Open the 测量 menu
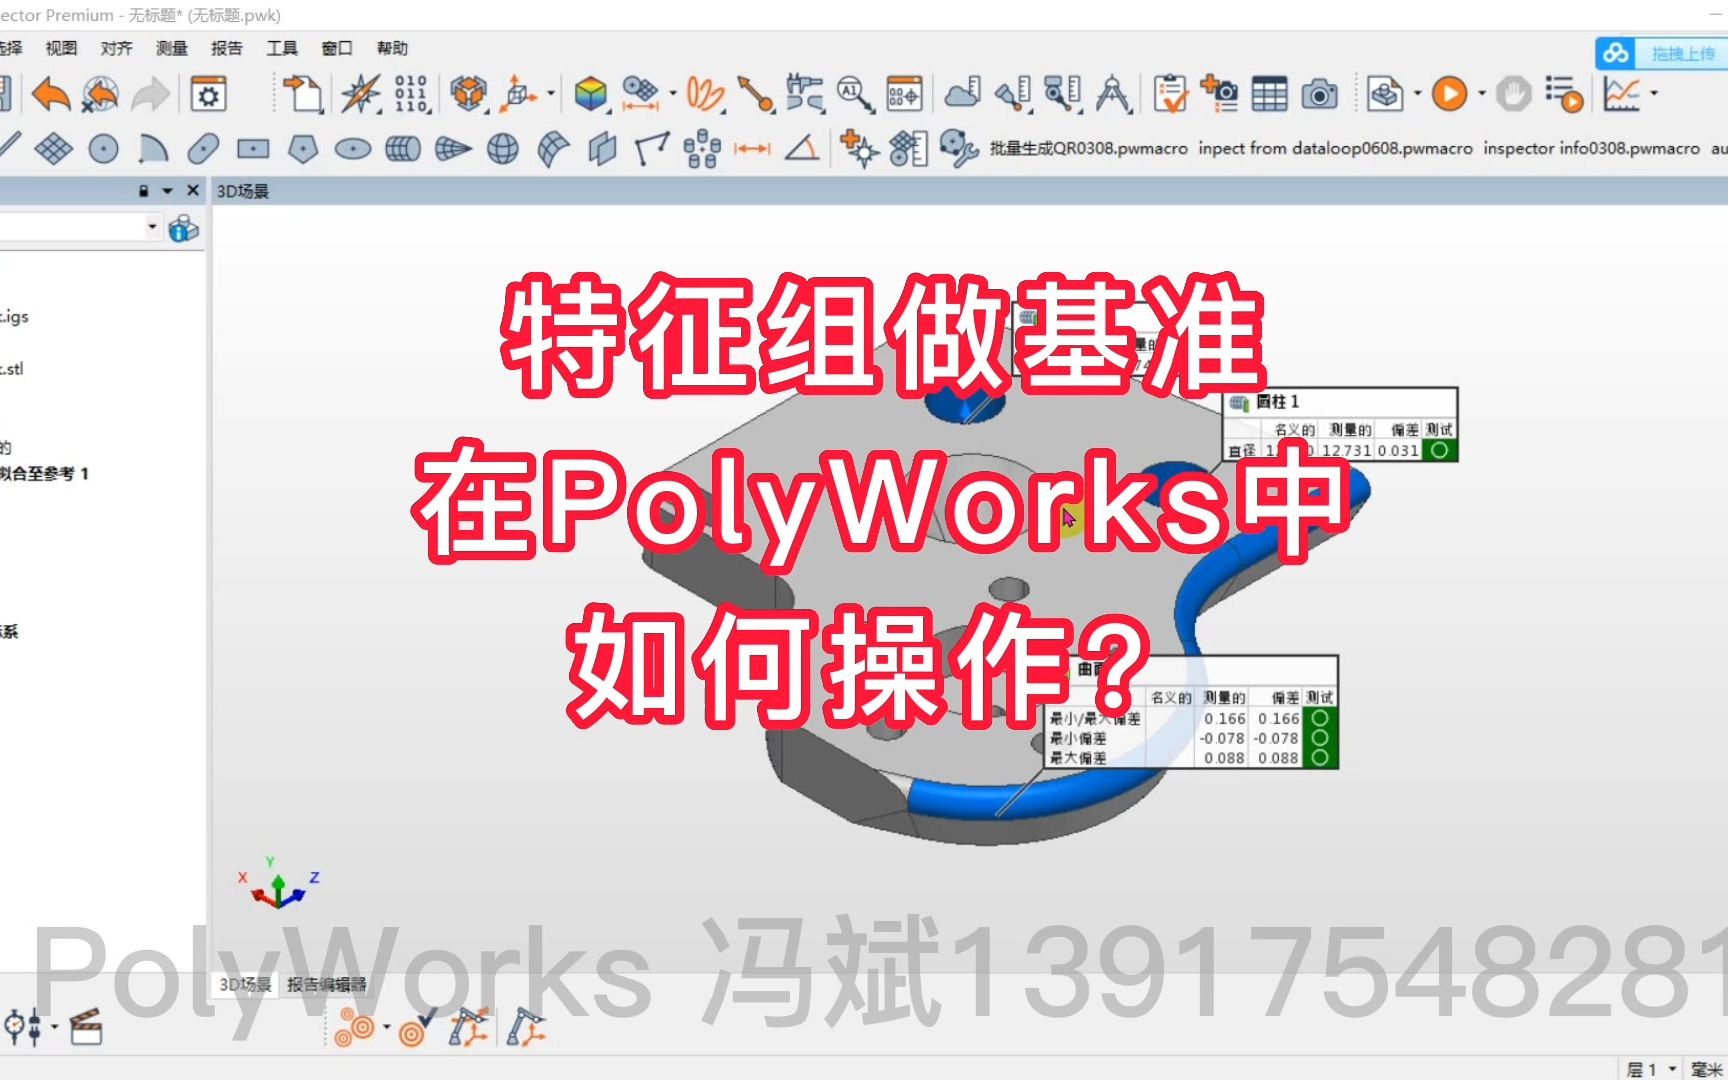 (171, 48)
